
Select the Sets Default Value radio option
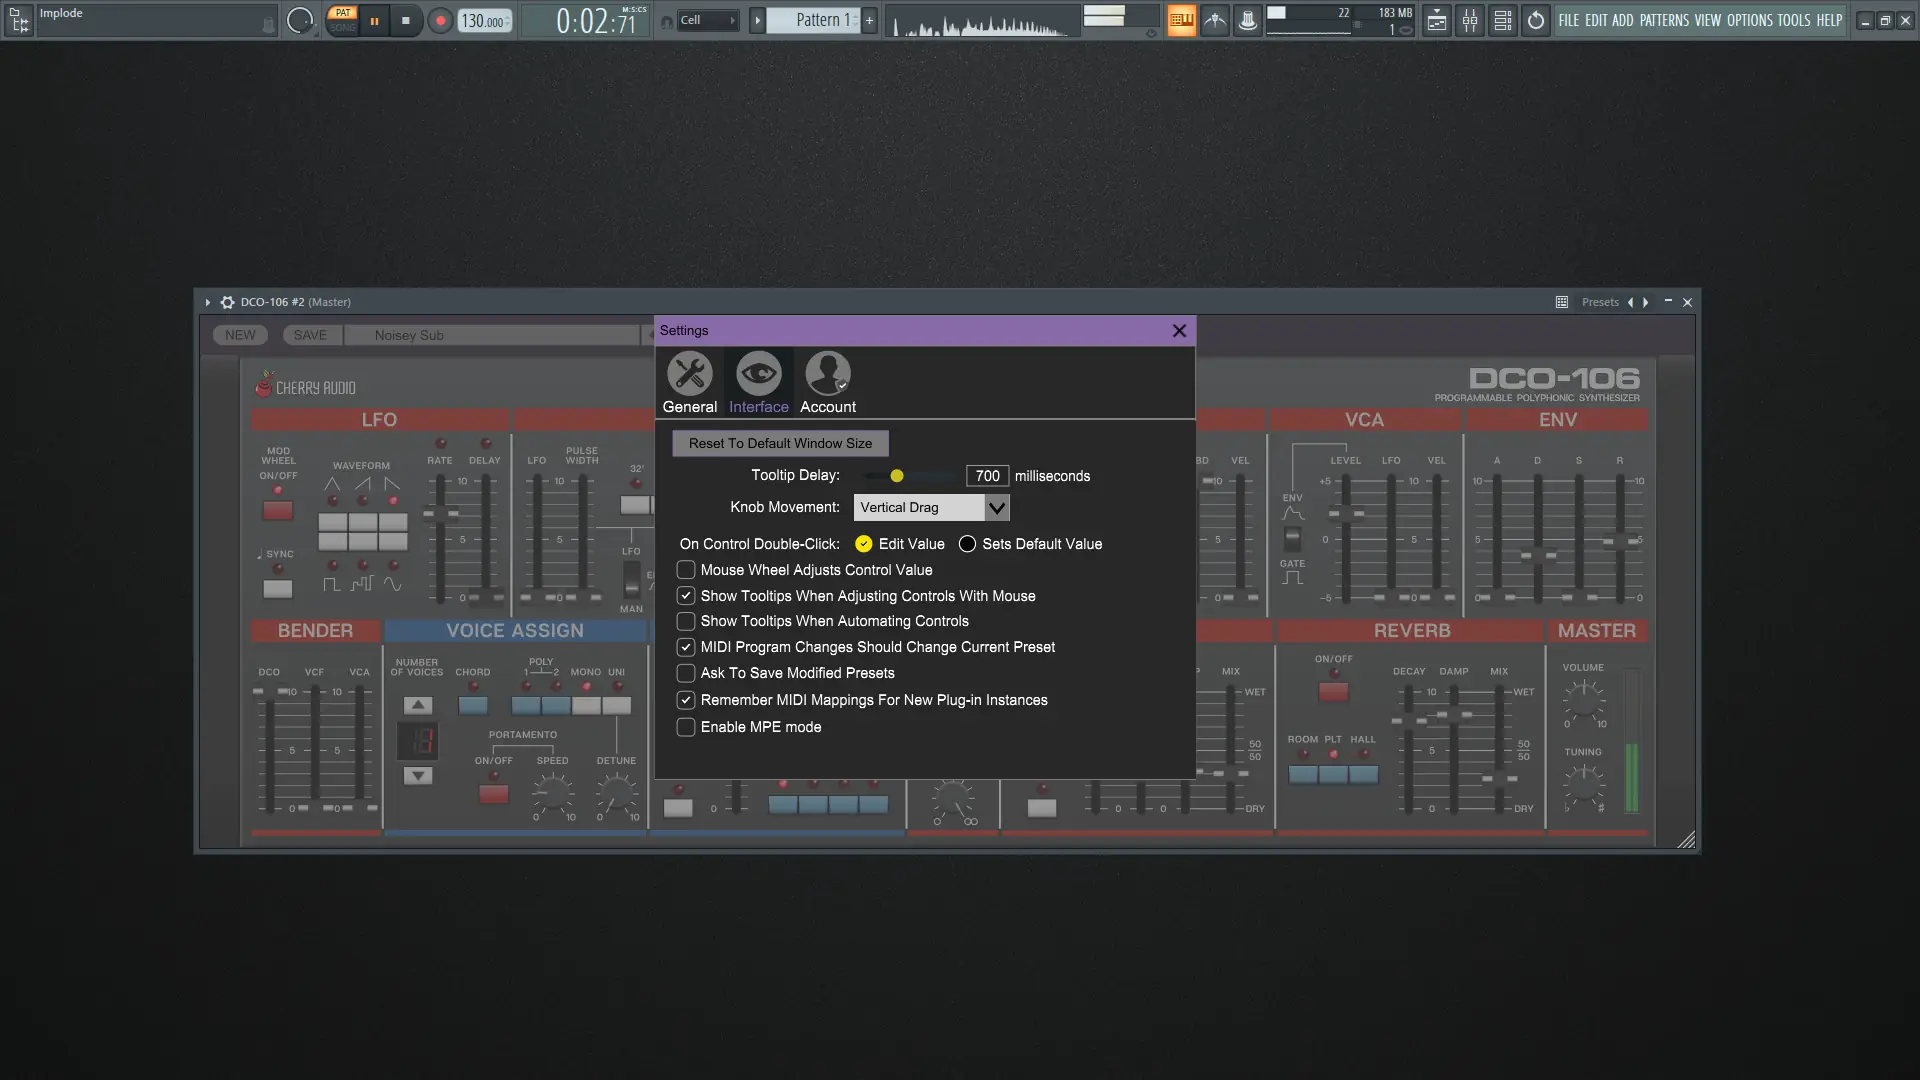pyautogui.click(x=967, y=544)
